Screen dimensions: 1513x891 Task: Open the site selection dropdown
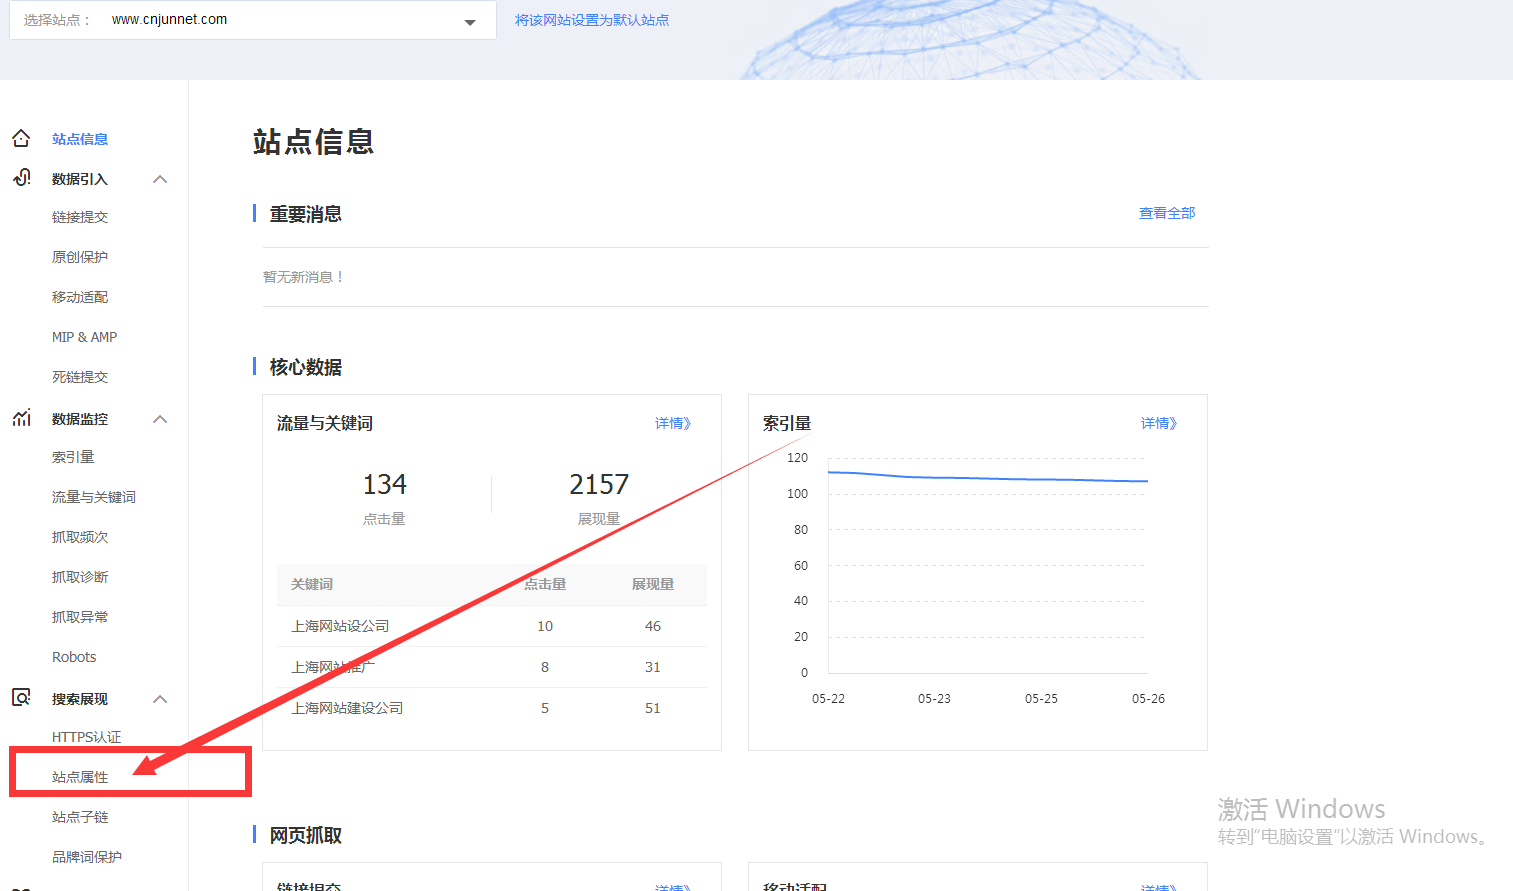click(469, 20)
